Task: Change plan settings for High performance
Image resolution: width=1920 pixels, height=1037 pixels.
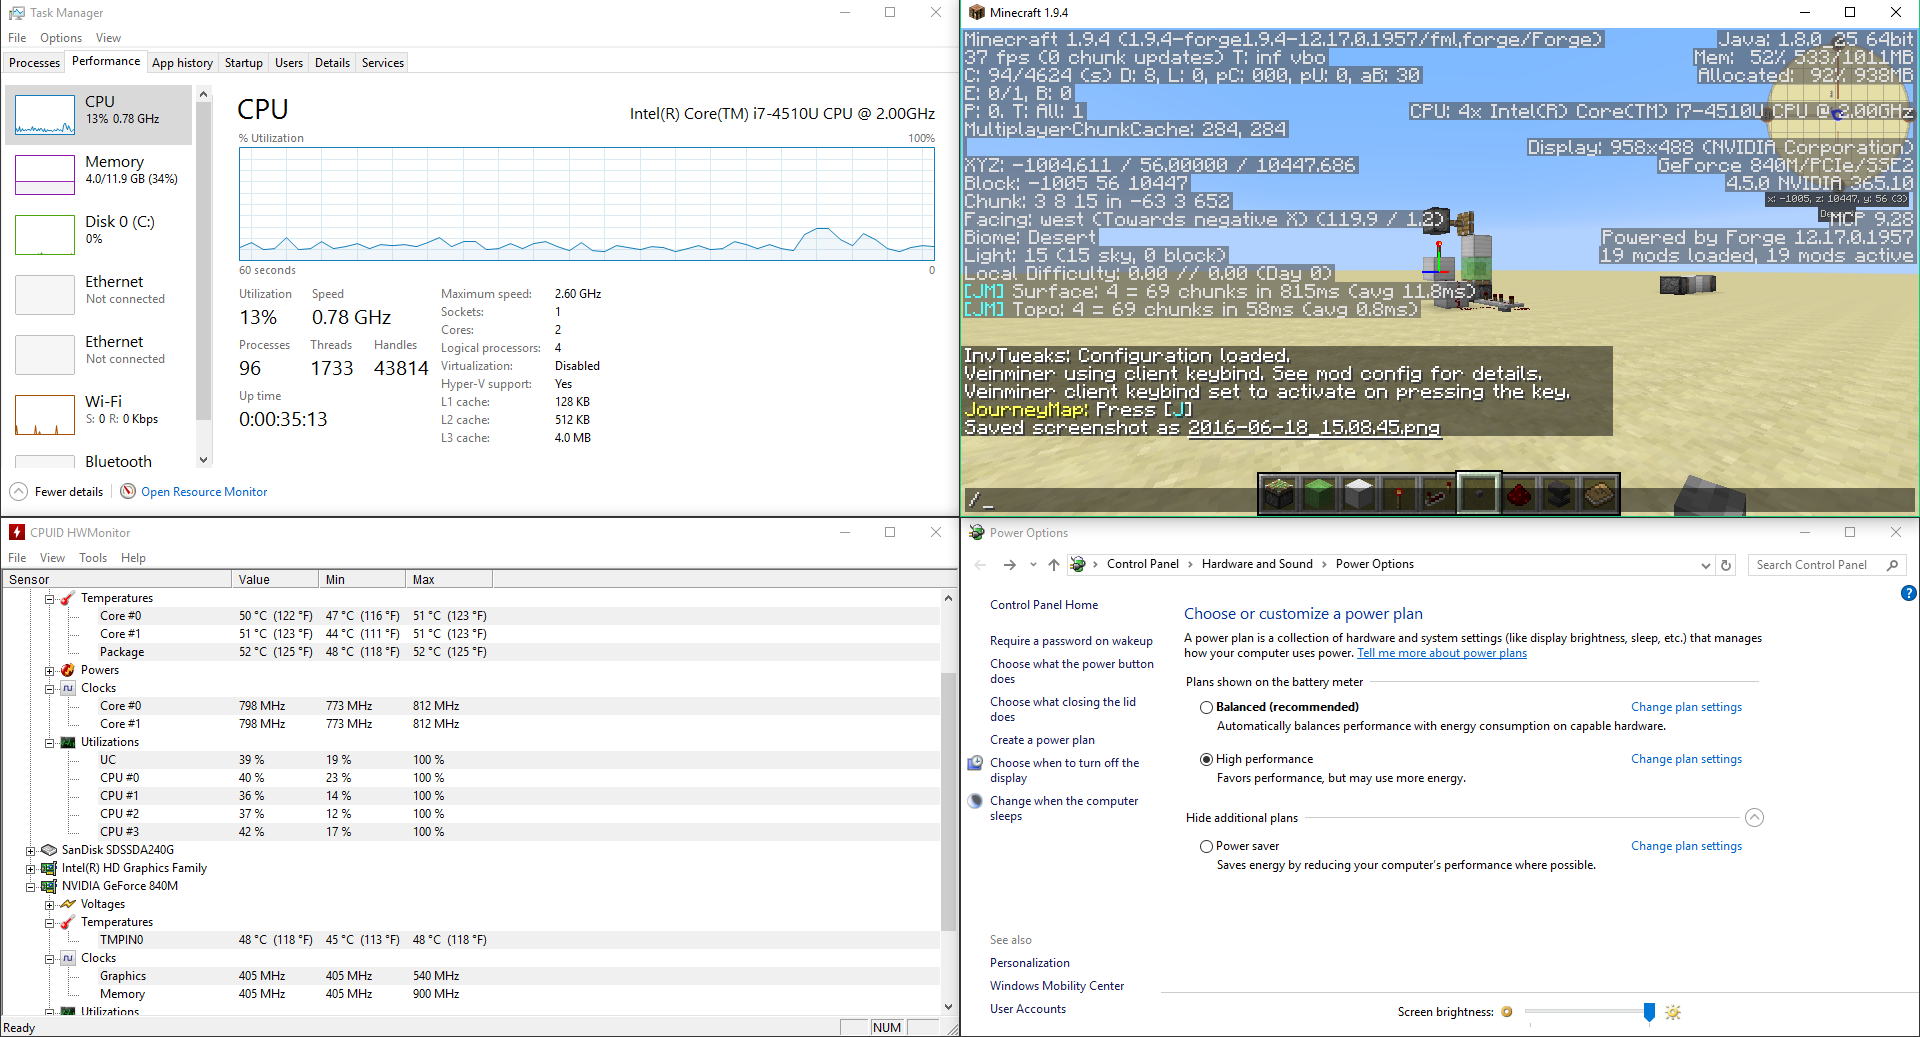Action: pos(1686,759)
